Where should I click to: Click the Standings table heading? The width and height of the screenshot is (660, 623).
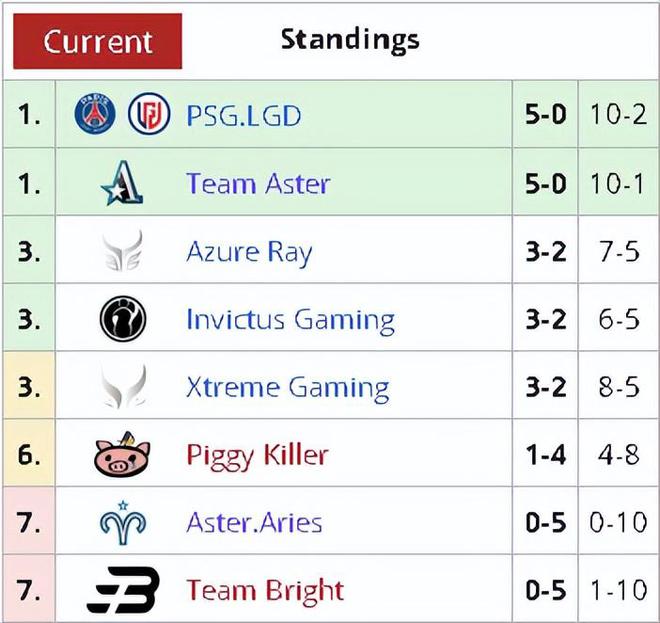coord(350,40)
